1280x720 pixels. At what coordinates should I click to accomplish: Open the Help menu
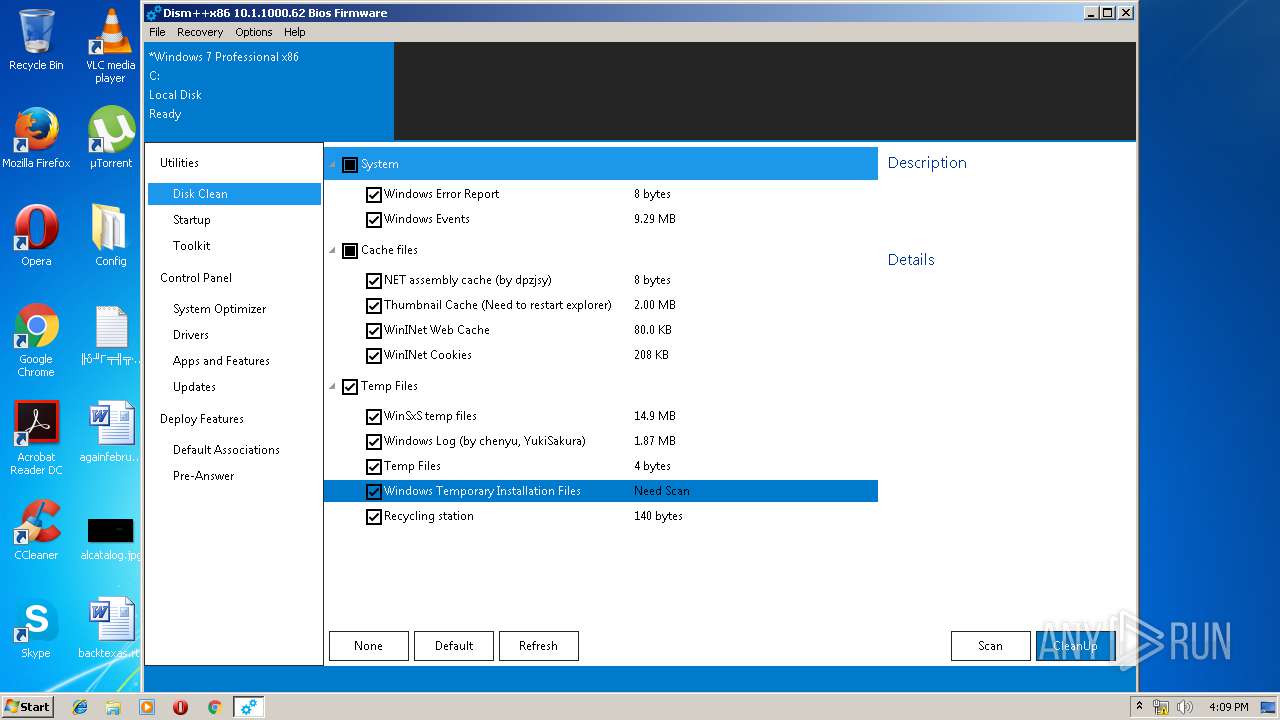click(x=294, y=32)
